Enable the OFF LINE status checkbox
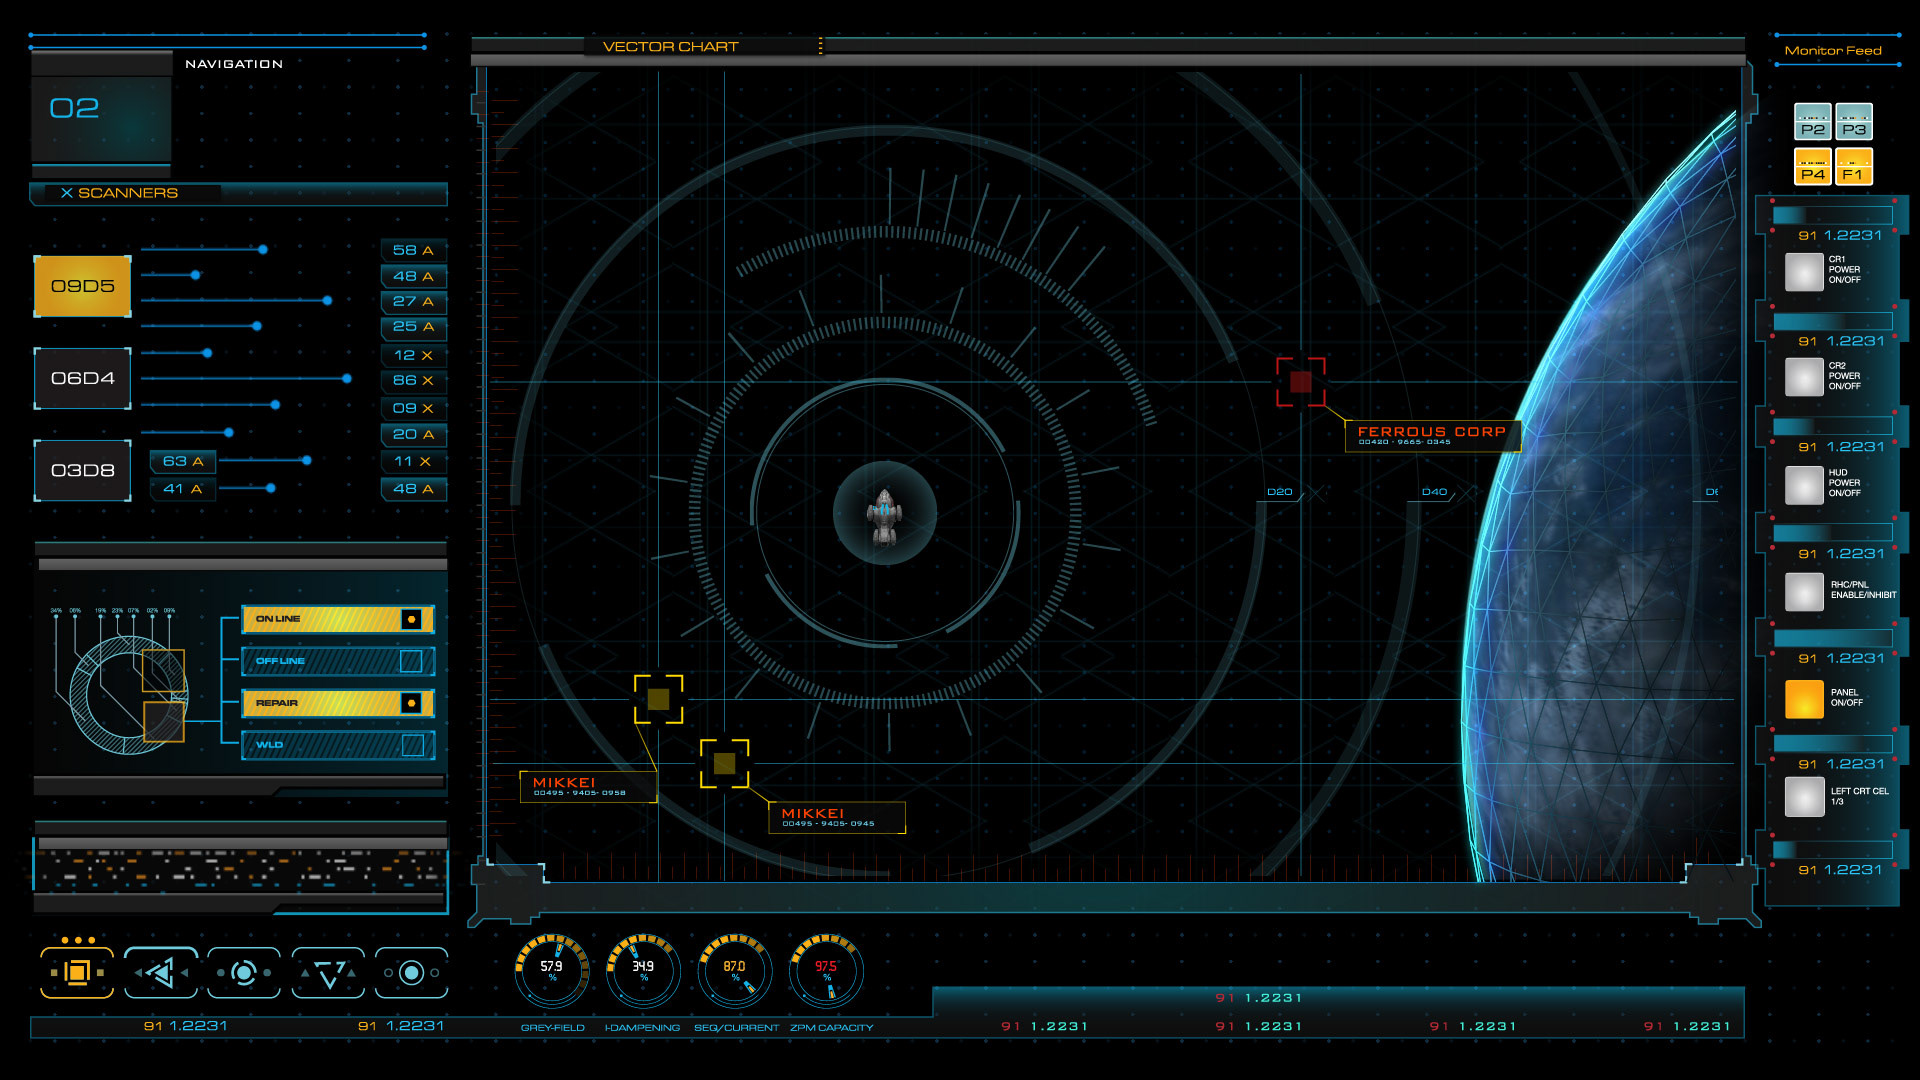This screenshot has height=1080, width=1920. (x=411, y=661)
